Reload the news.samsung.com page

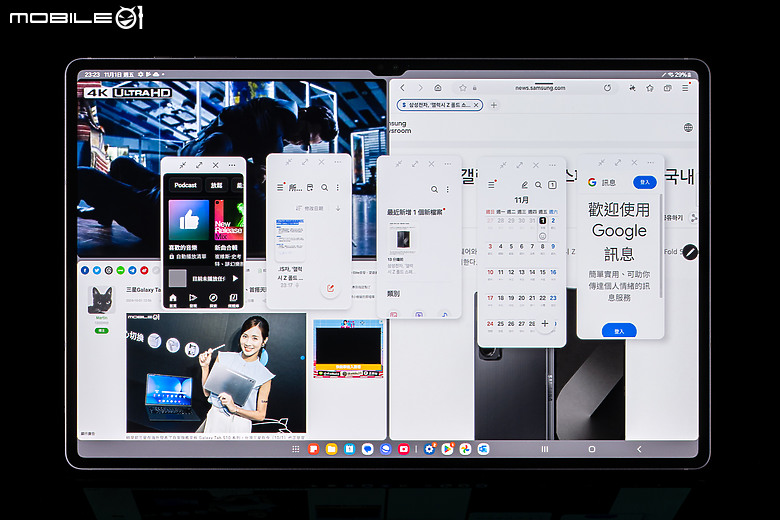607,88
